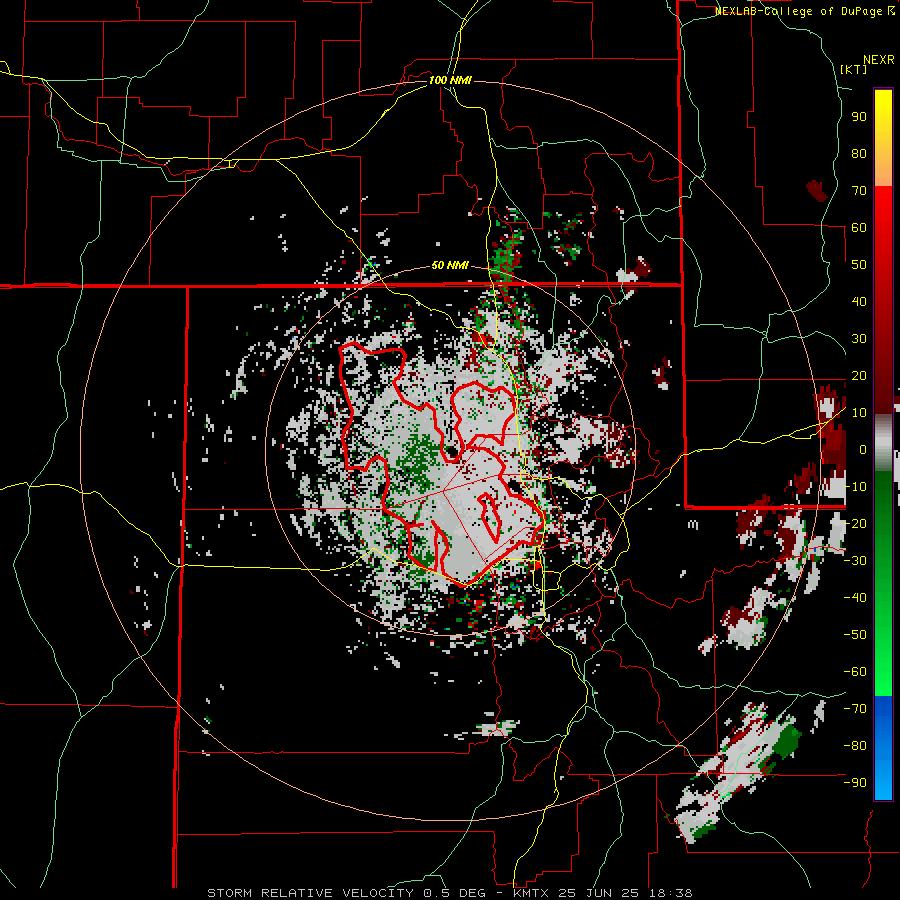Click the 40 value on the velocity scale
This screenshot has width=900, height=900.
click(859, 301)
